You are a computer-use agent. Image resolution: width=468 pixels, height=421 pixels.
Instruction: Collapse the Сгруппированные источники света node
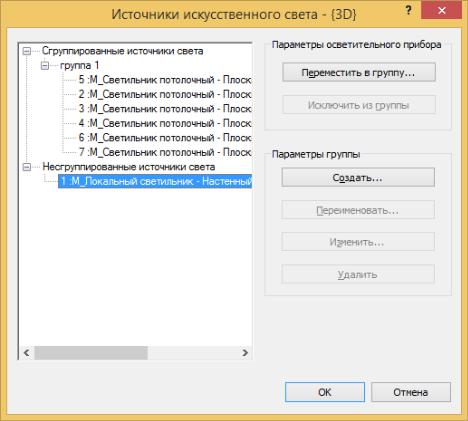pyautogui.click(x=27, y=51)
